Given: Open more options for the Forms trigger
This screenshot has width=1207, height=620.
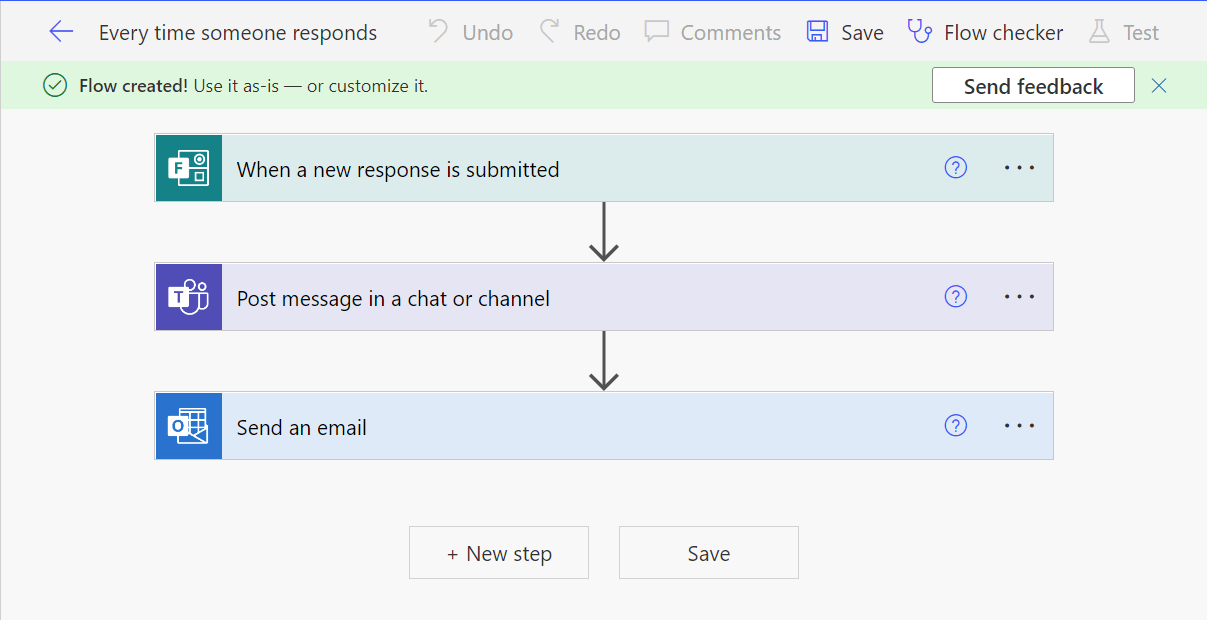Looking at the screenshot, I should coord(1019,168).
